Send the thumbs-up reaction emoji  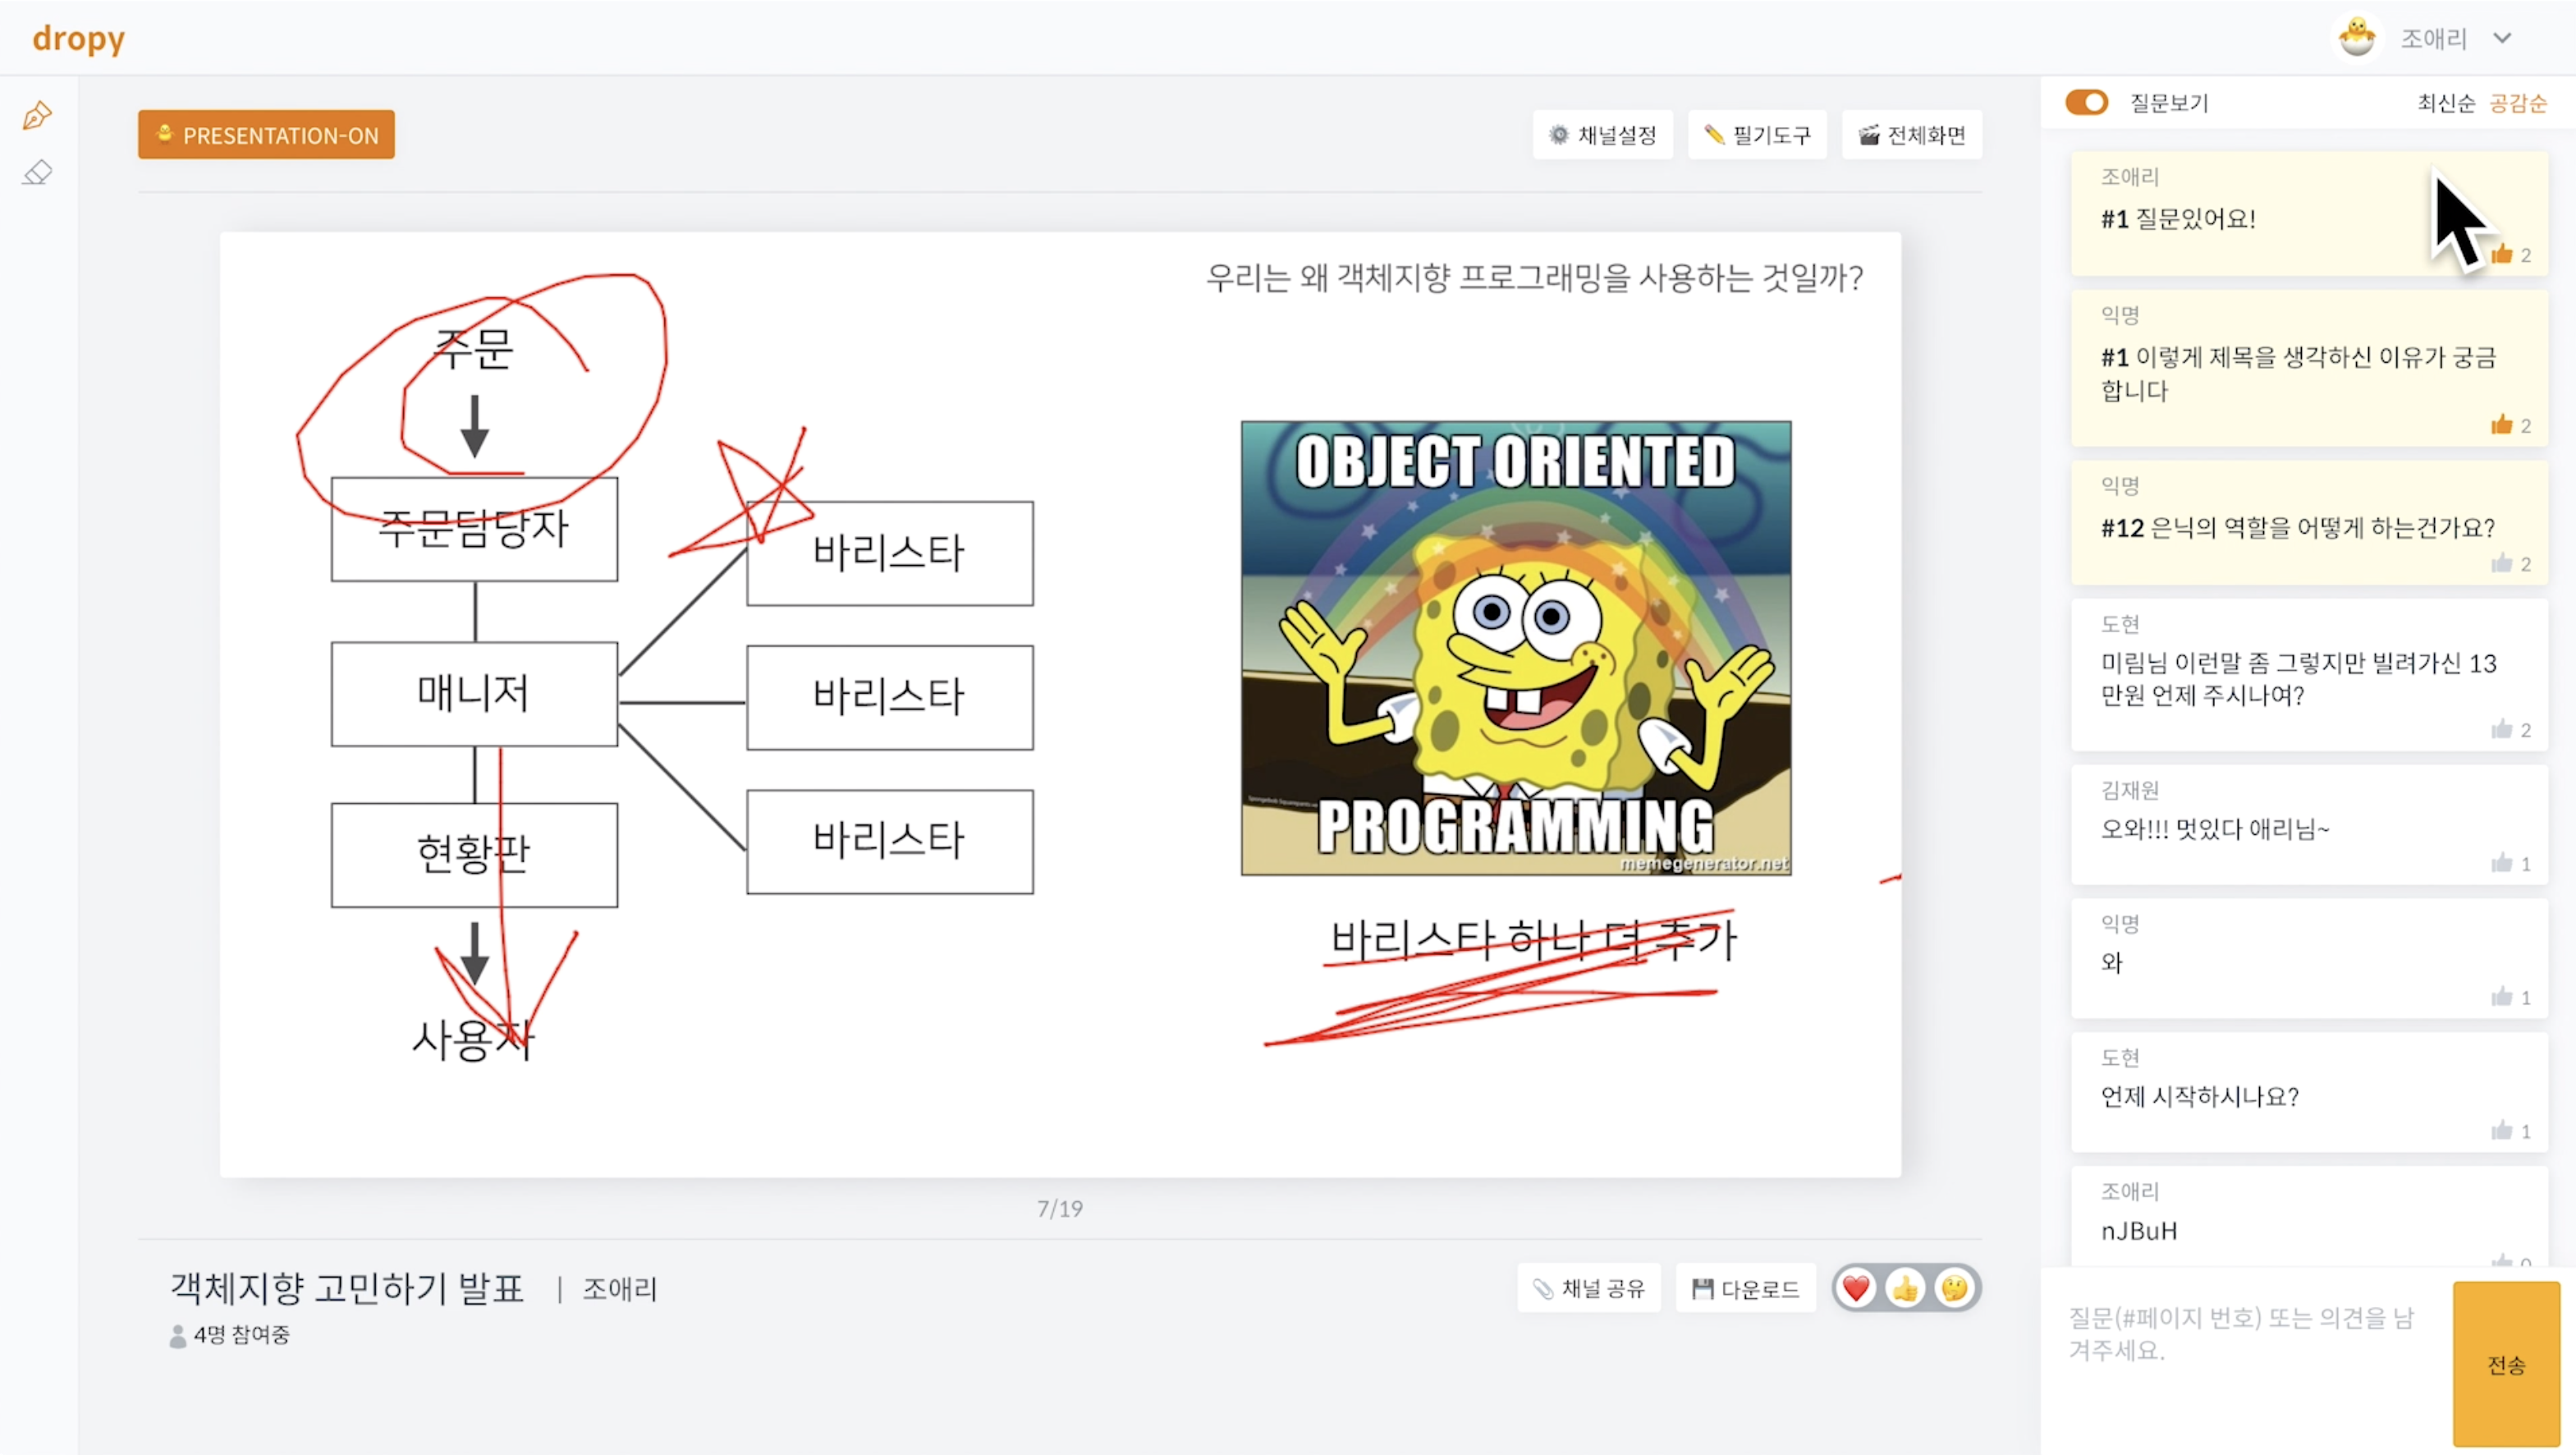1905,1288
